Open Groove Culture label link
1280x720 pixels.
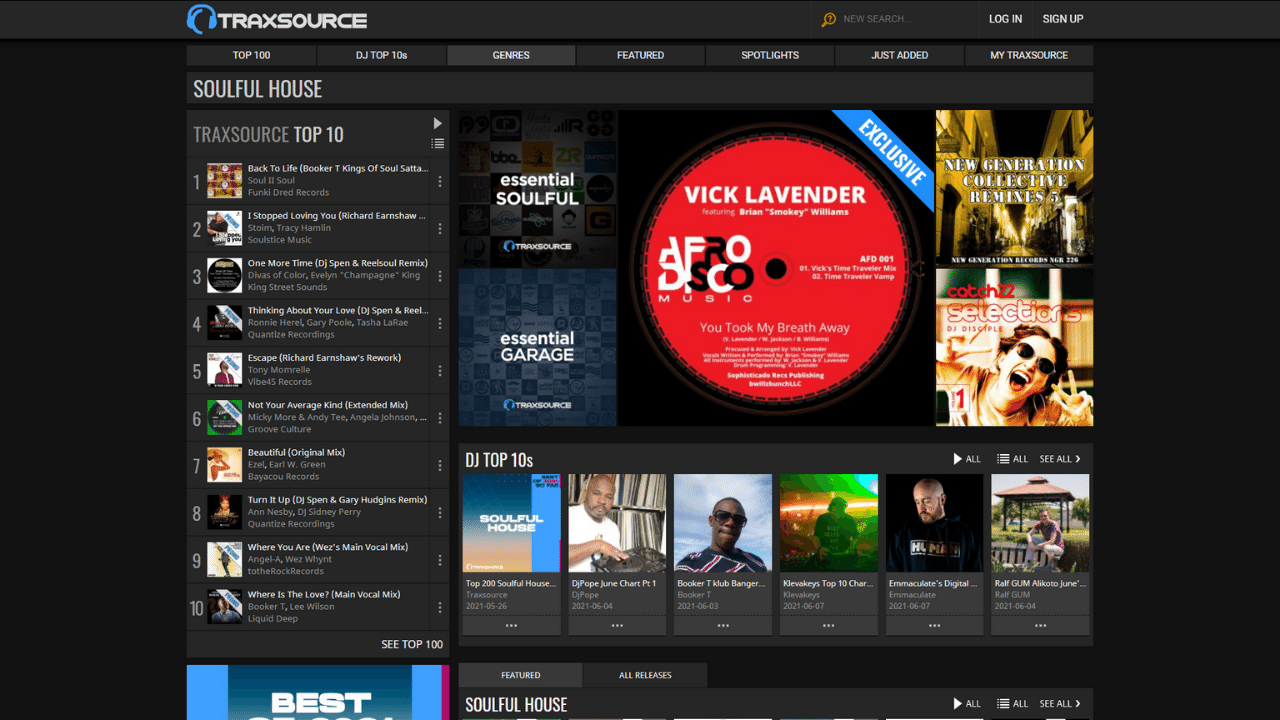point(279,429)
